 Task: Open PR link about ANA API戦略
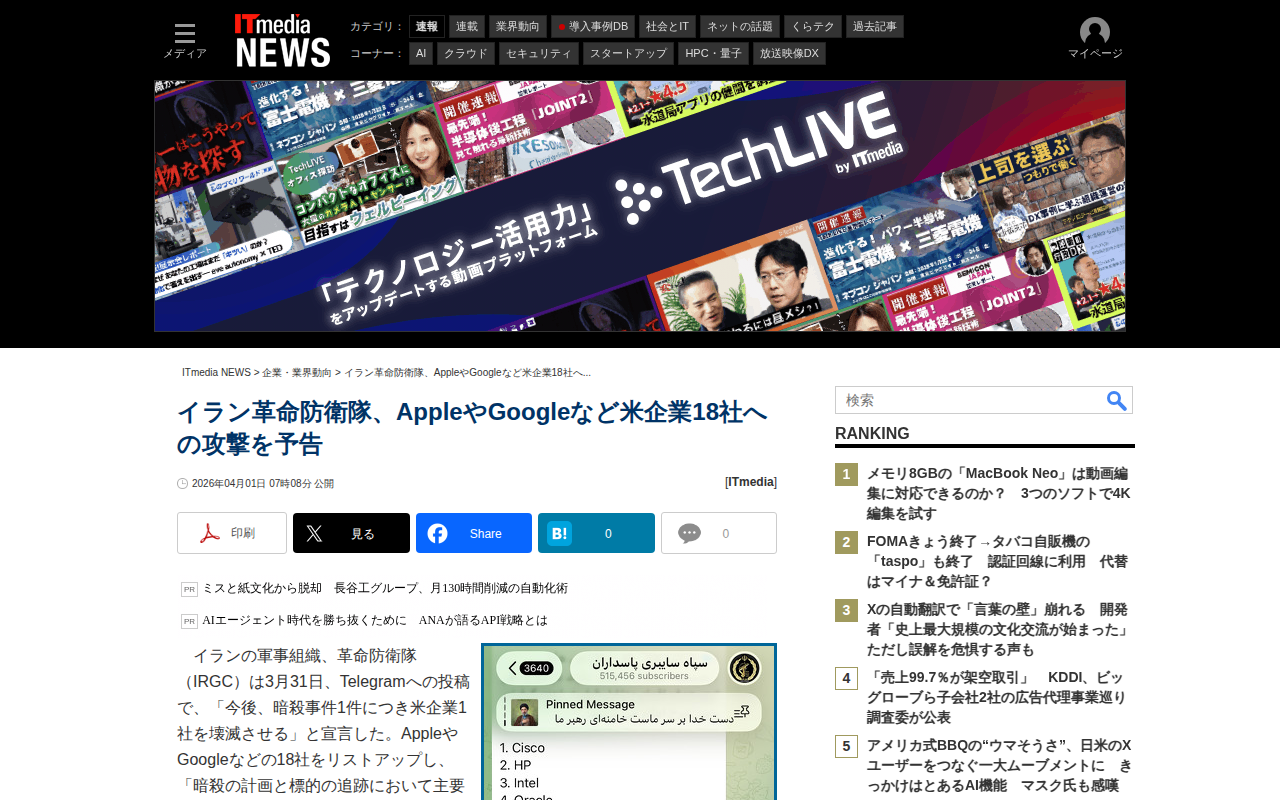(375, 620)
